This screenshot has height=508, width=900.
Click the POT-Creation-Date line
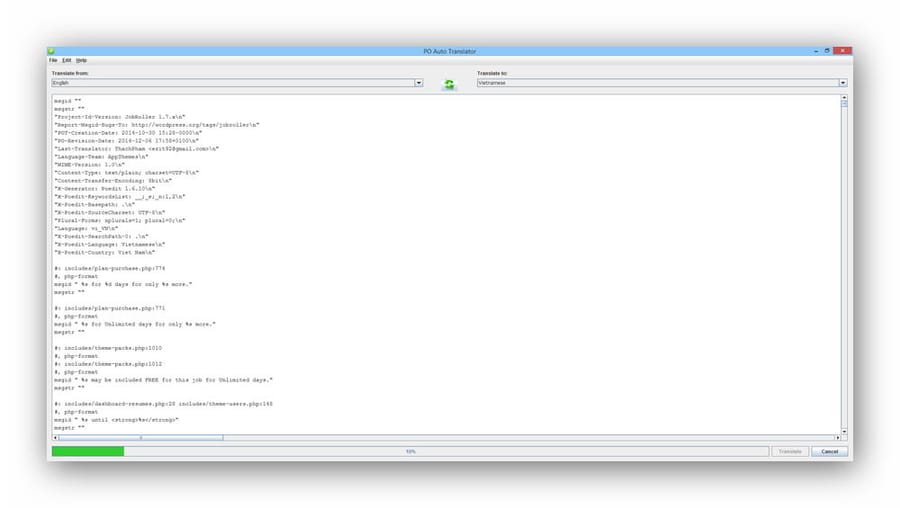tap(128, 133)
